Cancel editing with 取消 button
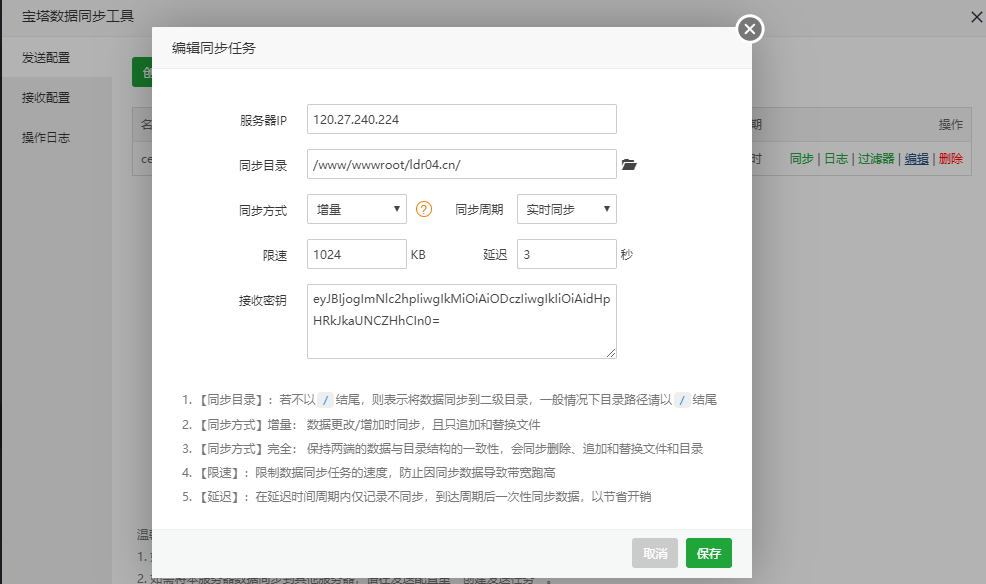 [x=655, y=553]
